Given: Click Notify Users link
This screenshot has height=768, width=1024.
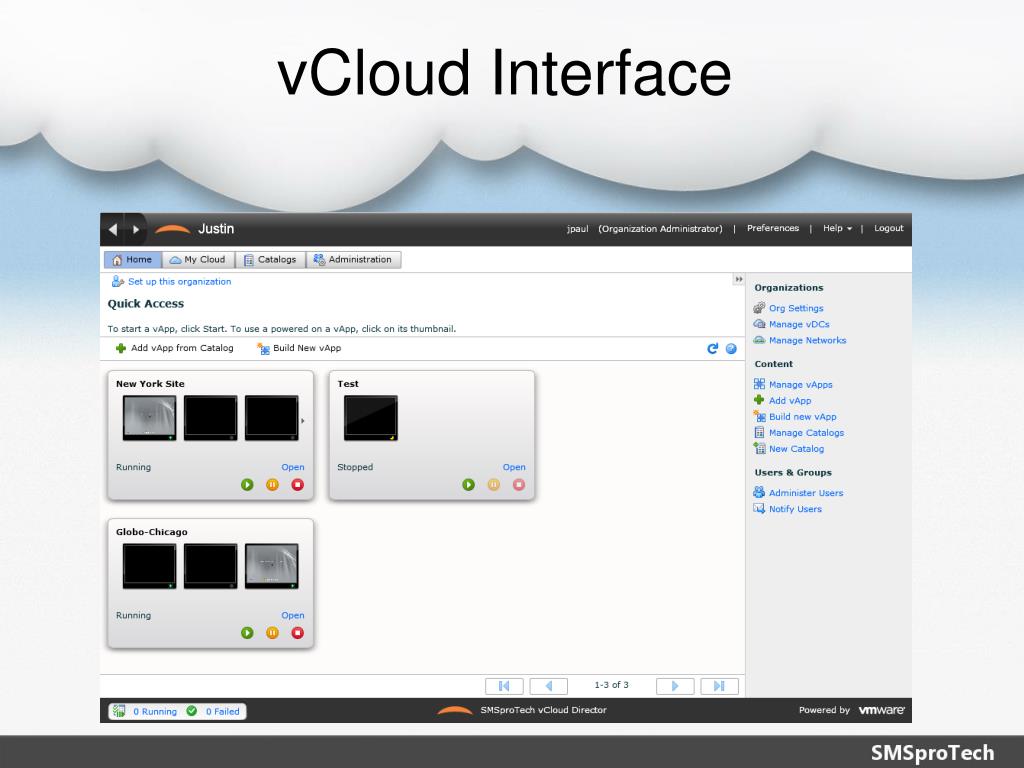Looking at the screenshot, I should (795, 509).
